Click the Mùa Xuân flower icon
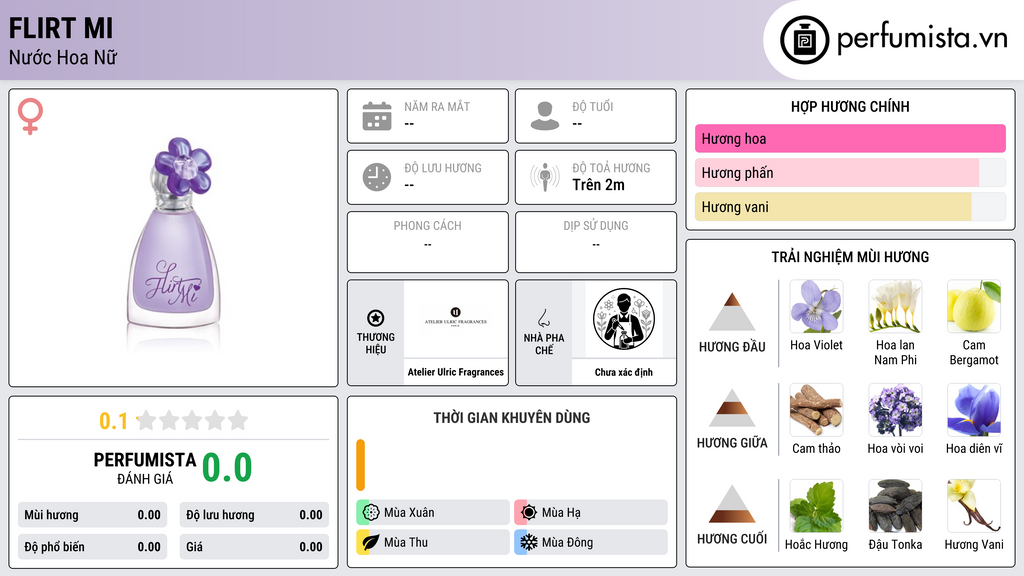This screenshot has width=1024, height=576. (x=371, y=512)
